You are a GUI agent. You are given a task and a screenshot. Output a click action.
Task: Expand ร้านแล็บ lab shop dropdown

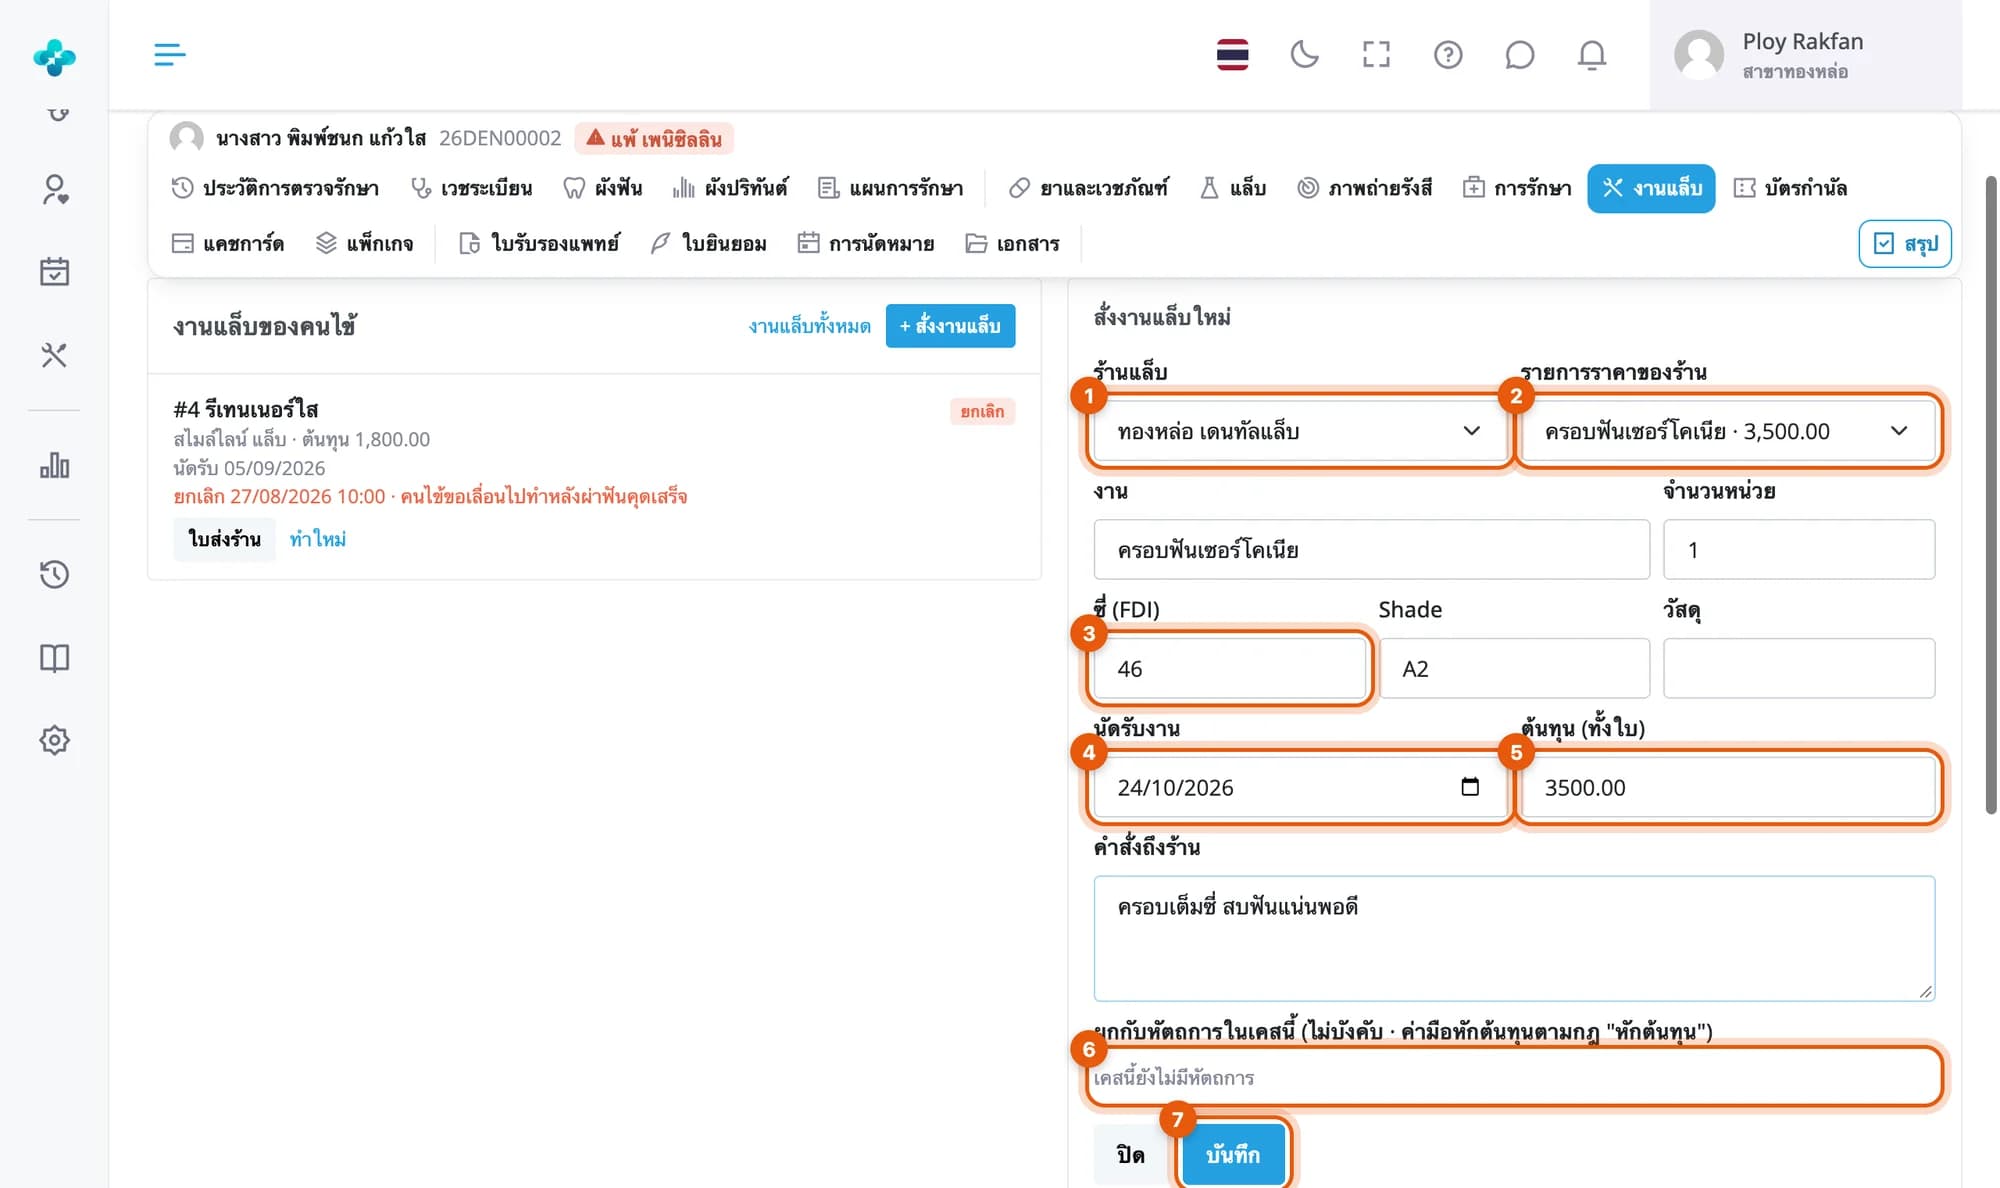coord(1300,431)
